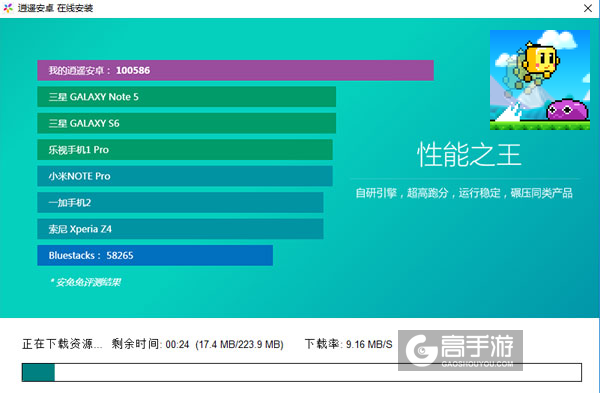Click the 高手游 watermark logo
Viewport: 600px width, 393px height.
(460, 351)
